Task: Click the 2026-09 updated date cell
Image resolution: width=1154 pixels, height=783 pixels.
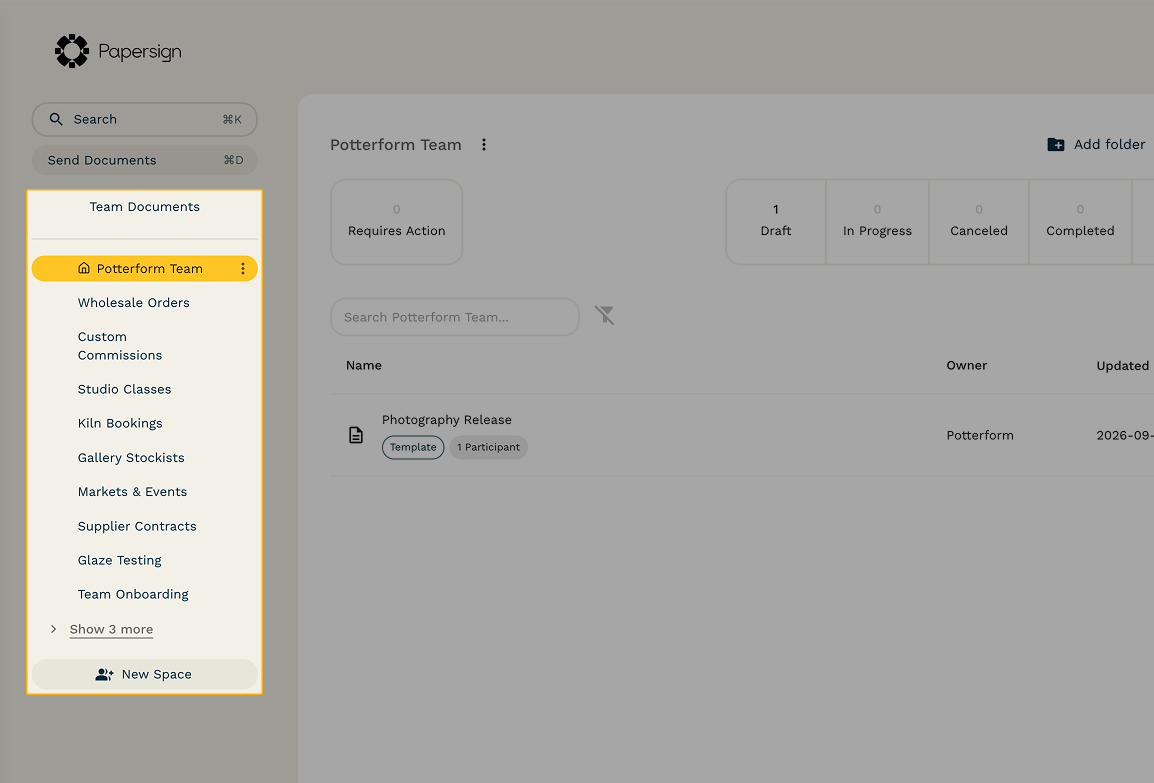Action: click(x=1125, y=435)
